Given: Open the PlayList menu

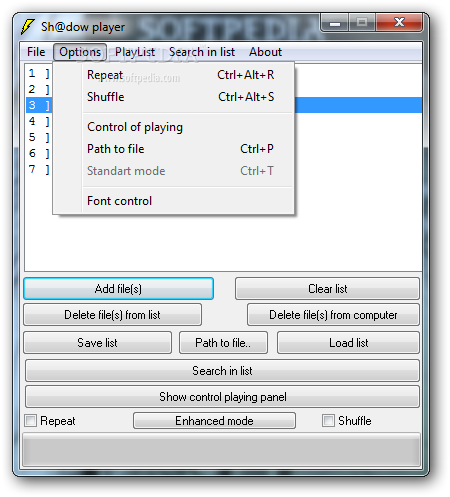Looking at the screenshot, I should pos(135,52).
